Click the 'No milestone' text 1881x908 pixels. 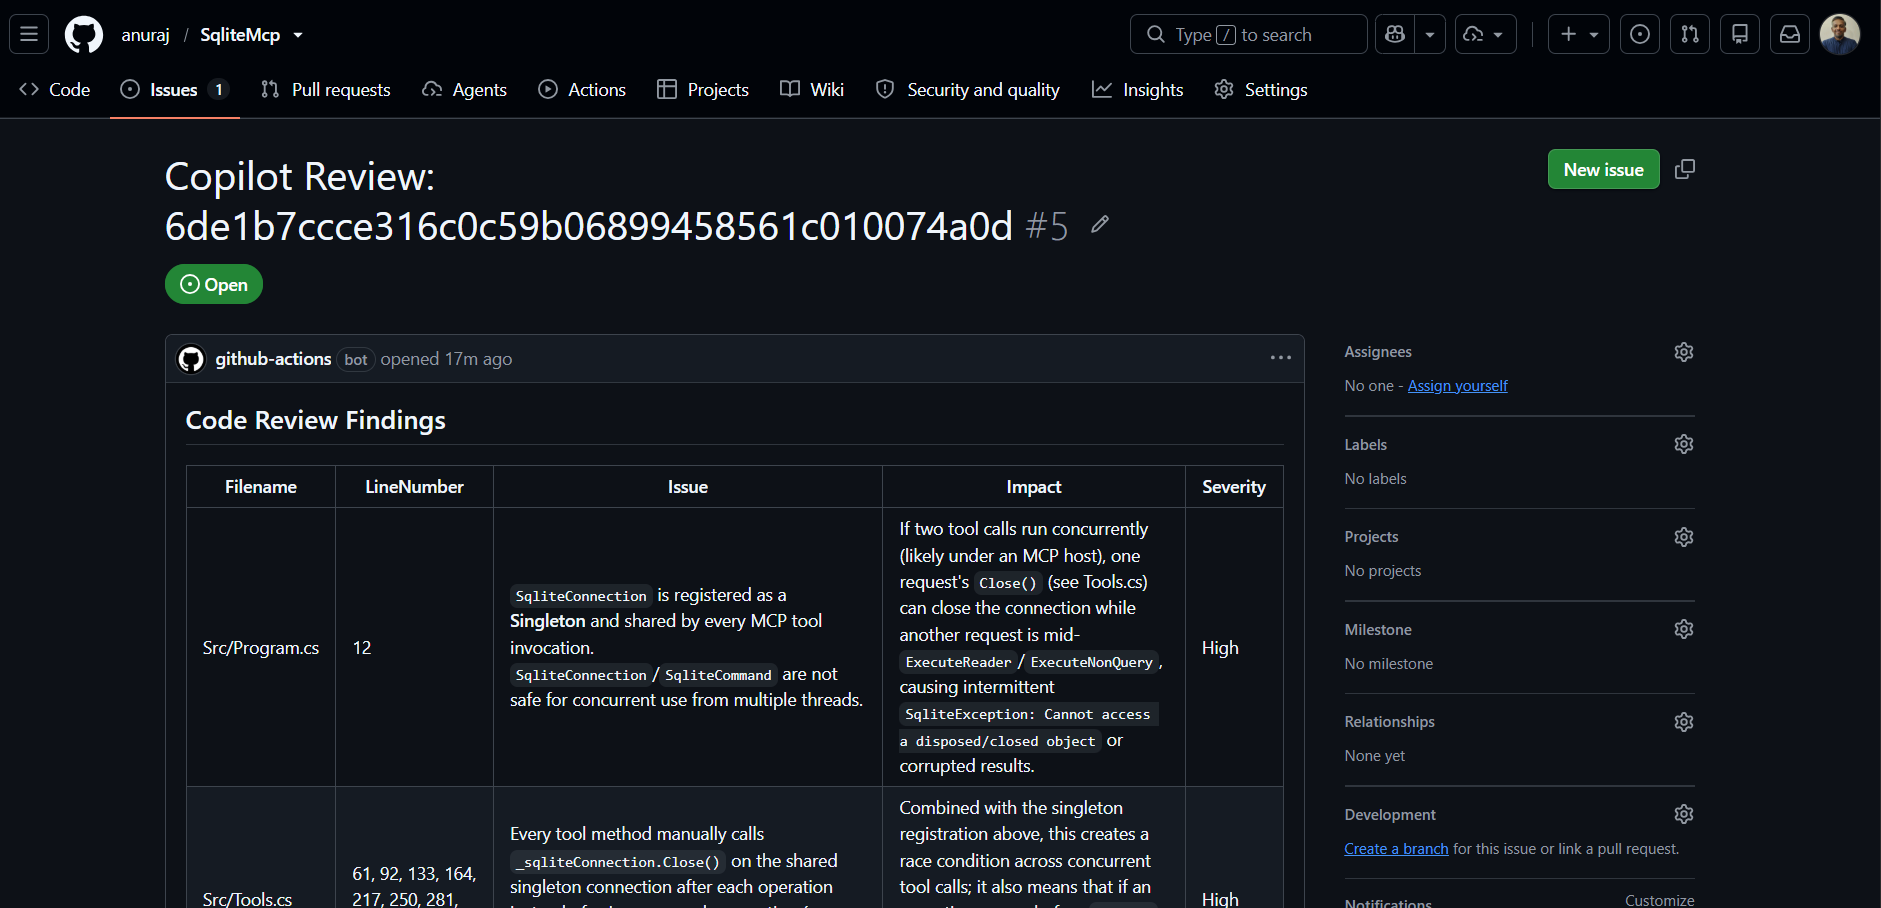point(1389,664)
